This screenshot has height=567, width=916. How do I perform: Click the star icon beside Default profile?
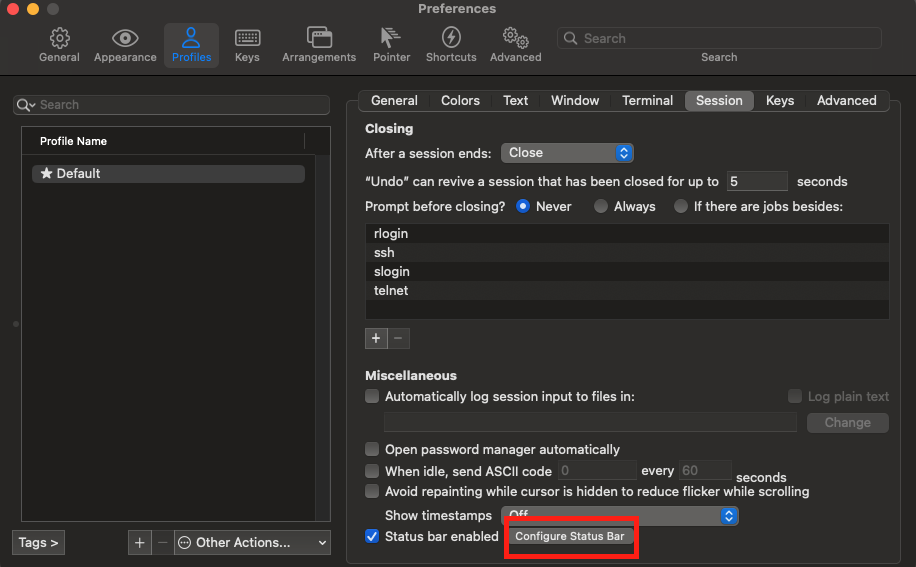click(x=47, y=173)
